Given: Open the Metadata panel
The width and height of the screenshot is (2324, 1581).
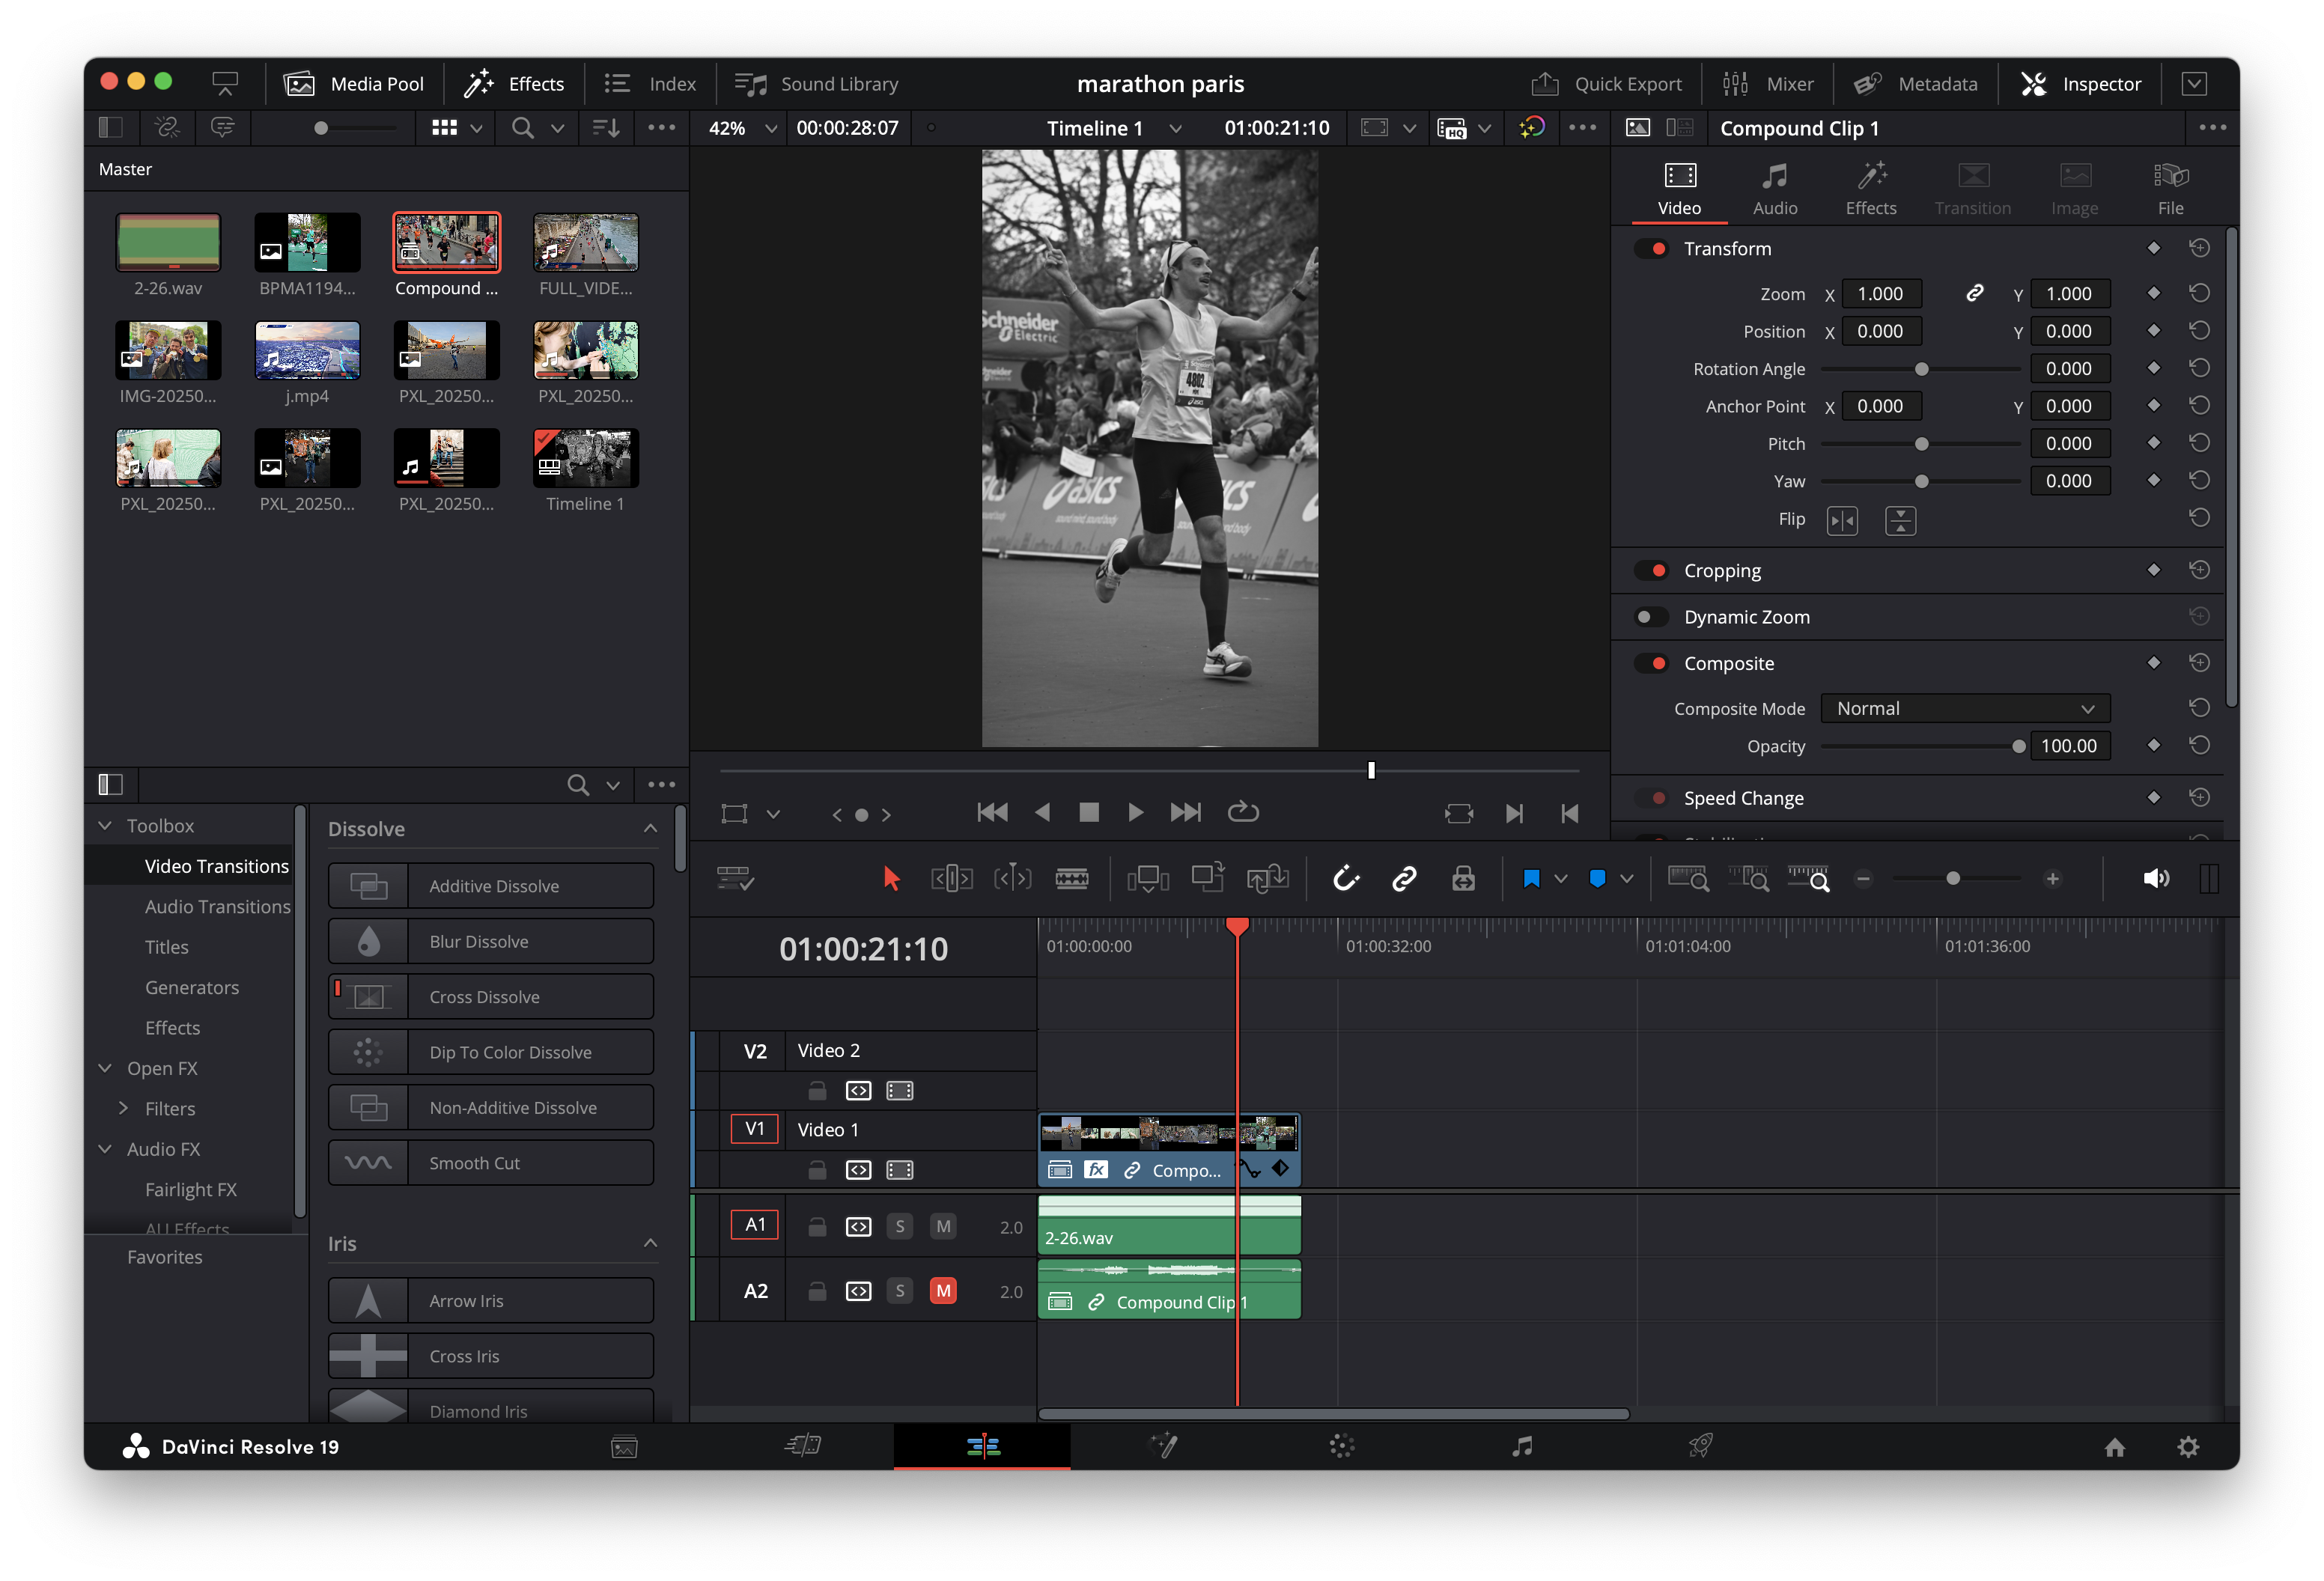Looking at the screenshot, I should 1915,84.
